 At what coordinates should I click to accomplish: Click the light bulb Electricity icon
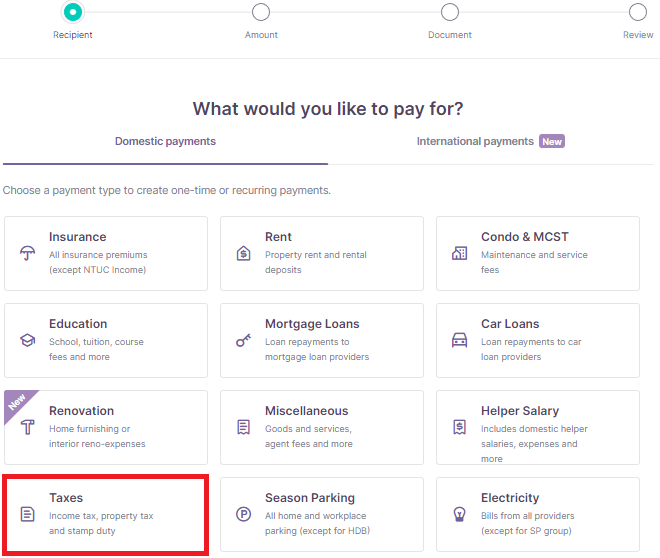click(x=459, y=514)
